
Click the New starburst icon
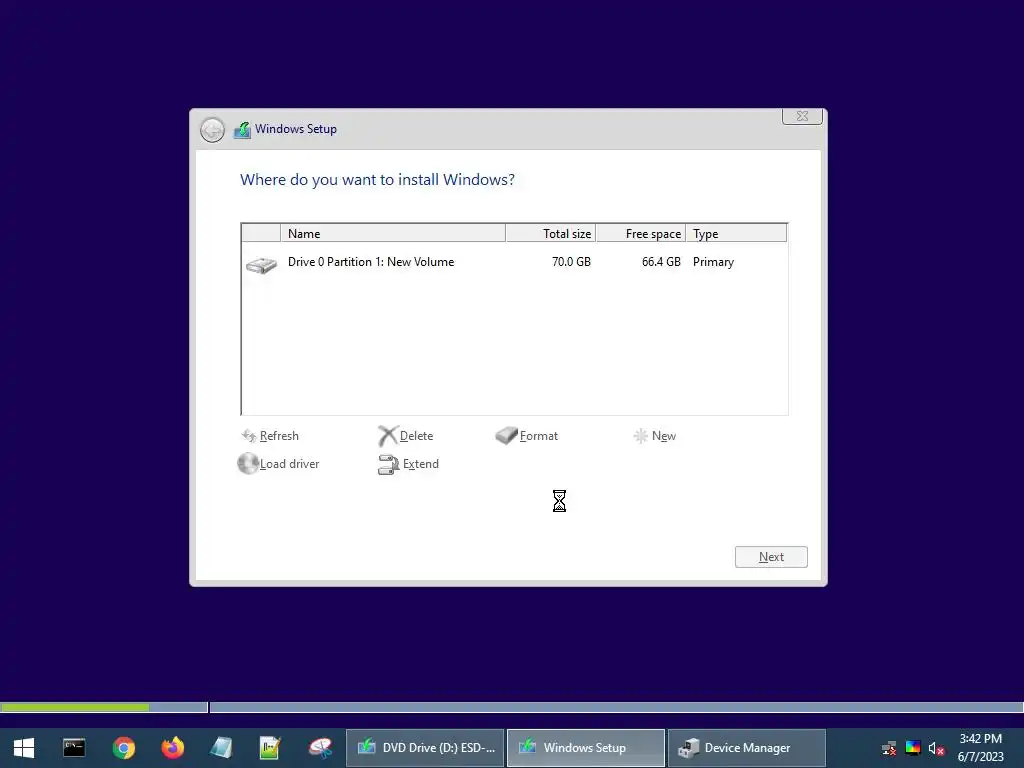click(641, 436)
